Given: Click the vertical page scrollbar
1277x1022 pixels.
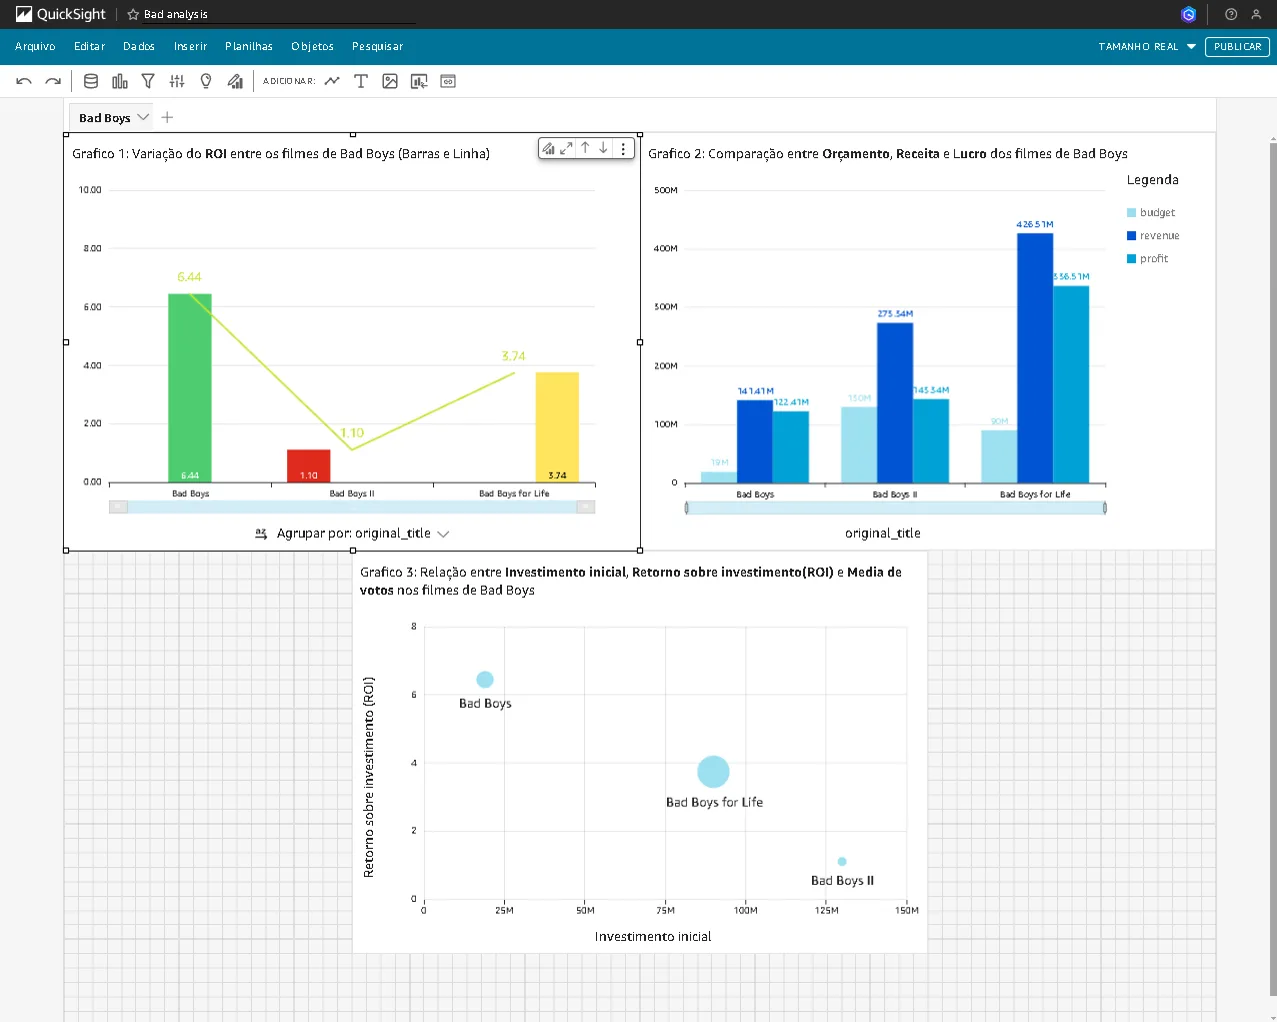Looking at the screenshot, I should pos(1272,568).
